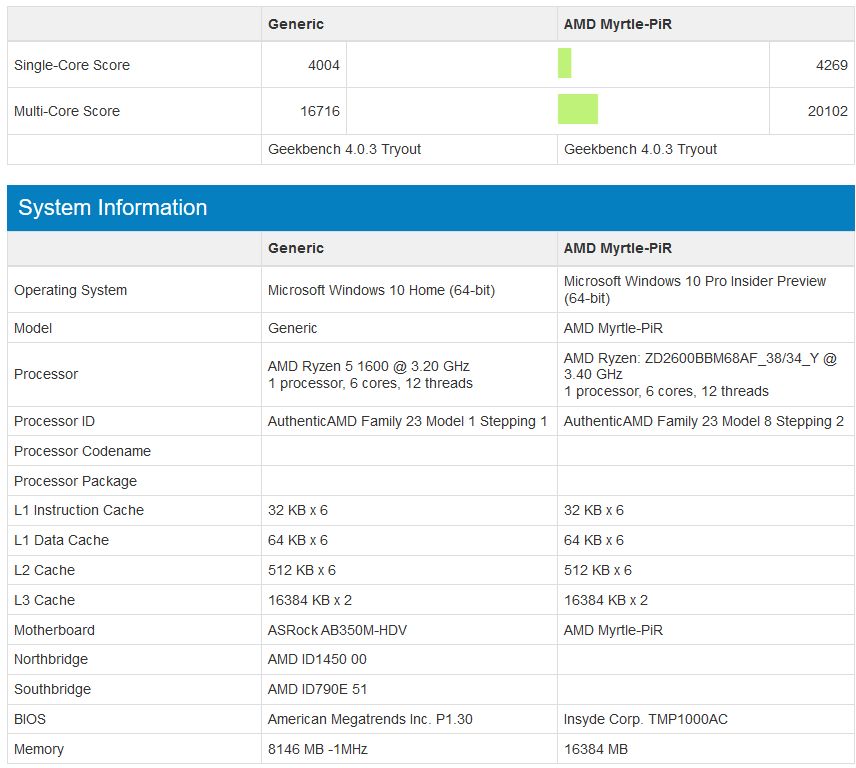
Task: Select the Single-Core Score label
Action: click(72, 65)
